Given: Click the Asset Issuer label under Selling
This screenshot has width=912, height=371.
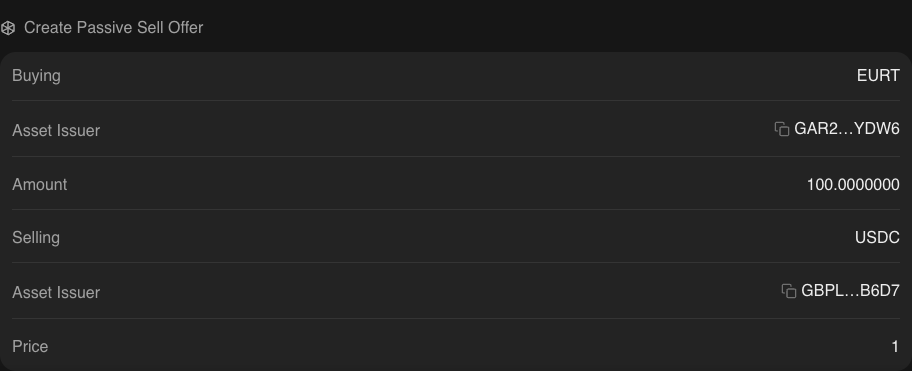Looking at the screenshot, I should pyautogui.click(x=56, y=292).
